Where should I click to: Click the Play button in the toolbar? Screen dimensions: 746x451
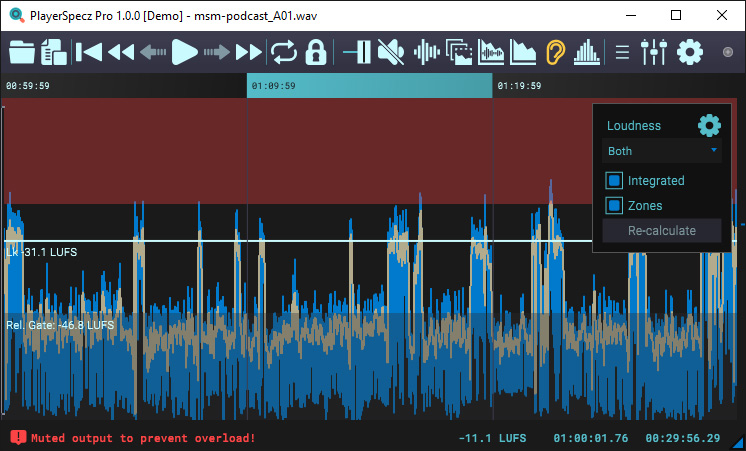point(185,51)
